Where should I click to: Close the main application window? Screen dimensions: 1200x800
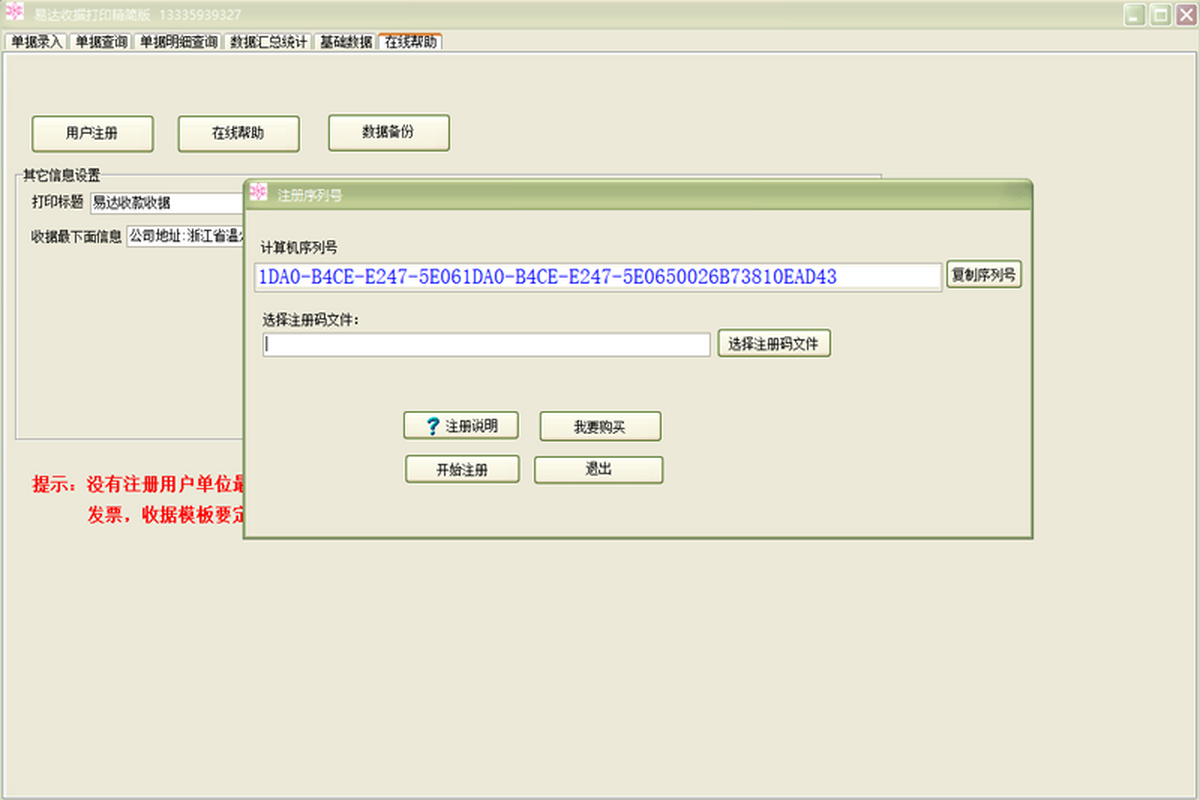1185,14
